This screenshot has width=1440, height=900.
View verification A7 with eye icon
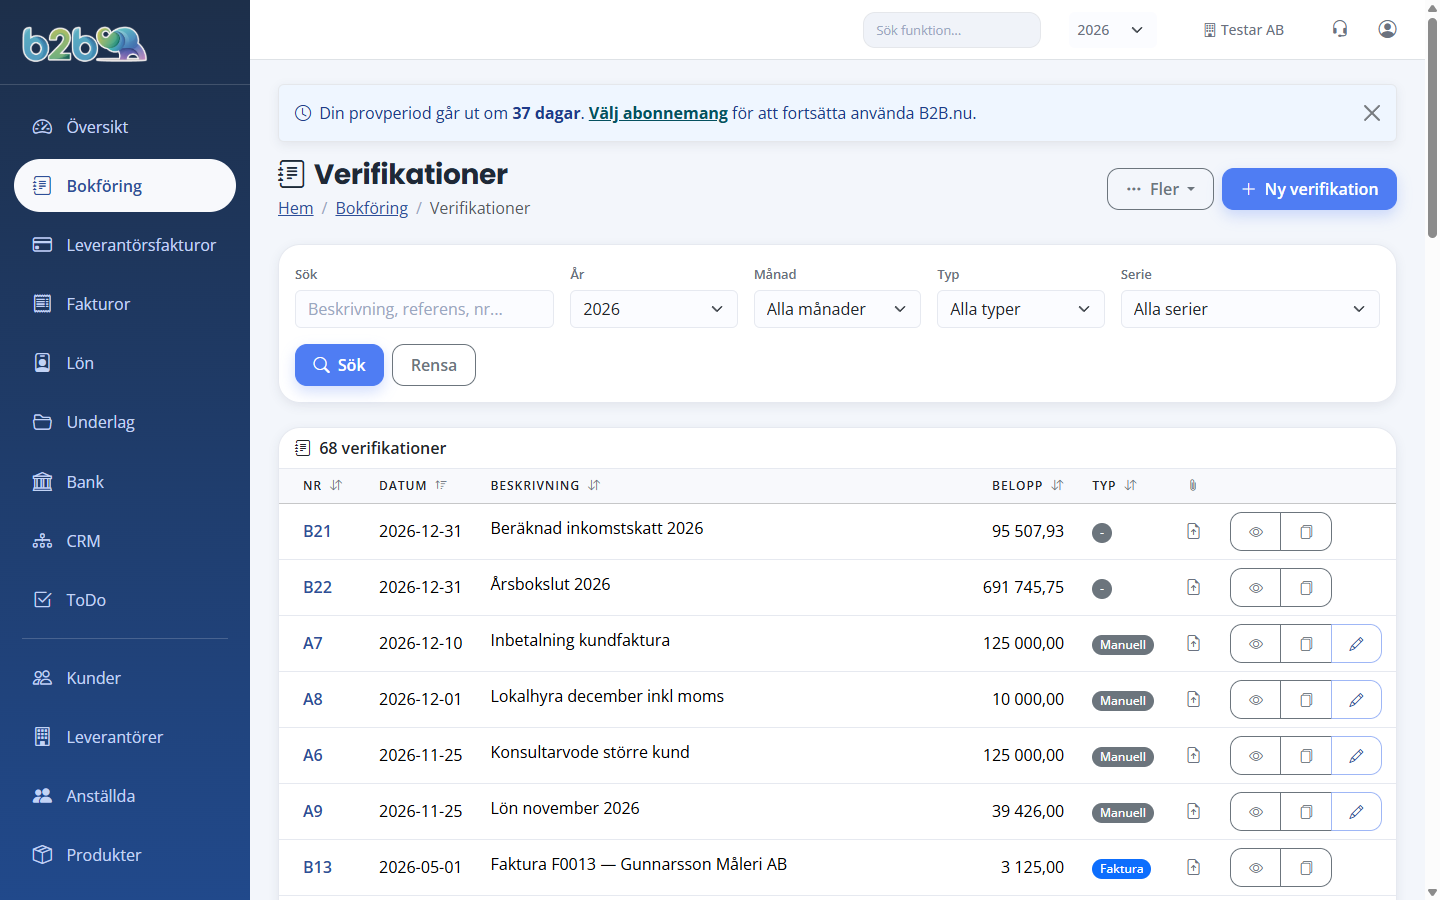click(x=1256, y=644)
